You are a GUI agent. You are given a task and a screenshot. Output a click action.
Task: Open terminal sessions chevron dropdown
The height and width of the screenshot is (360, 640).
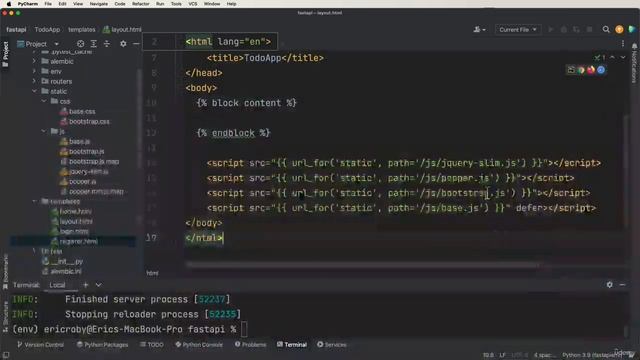click(98, 285)
